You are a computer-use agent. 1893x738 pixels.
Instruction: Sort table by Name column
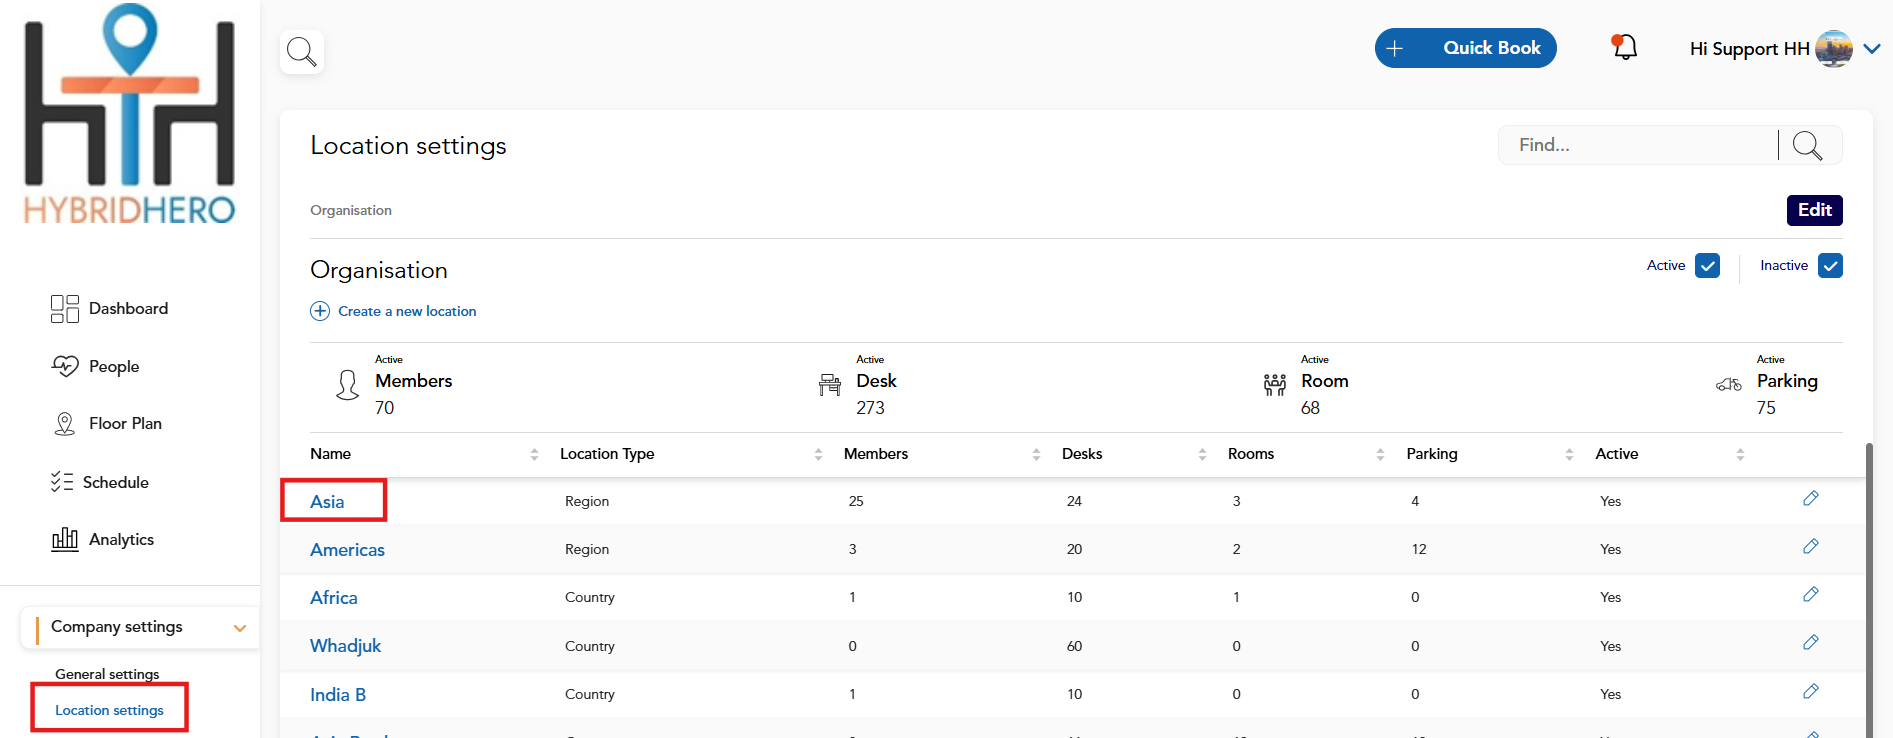[534, 454]
